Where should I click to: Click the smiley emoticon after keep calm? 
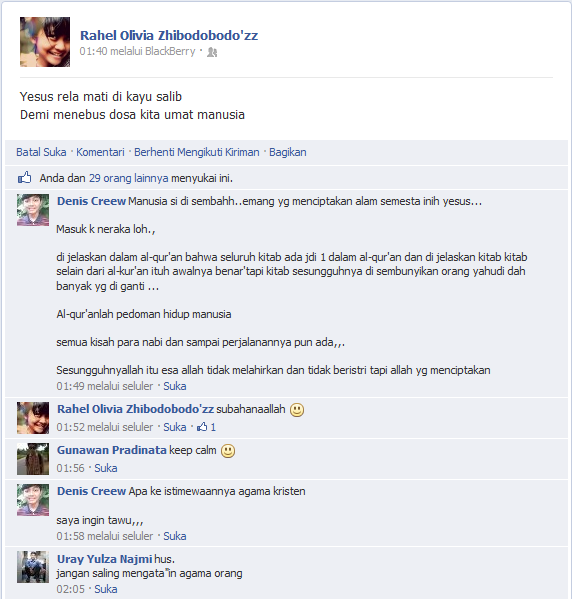[x=228, y=451]
